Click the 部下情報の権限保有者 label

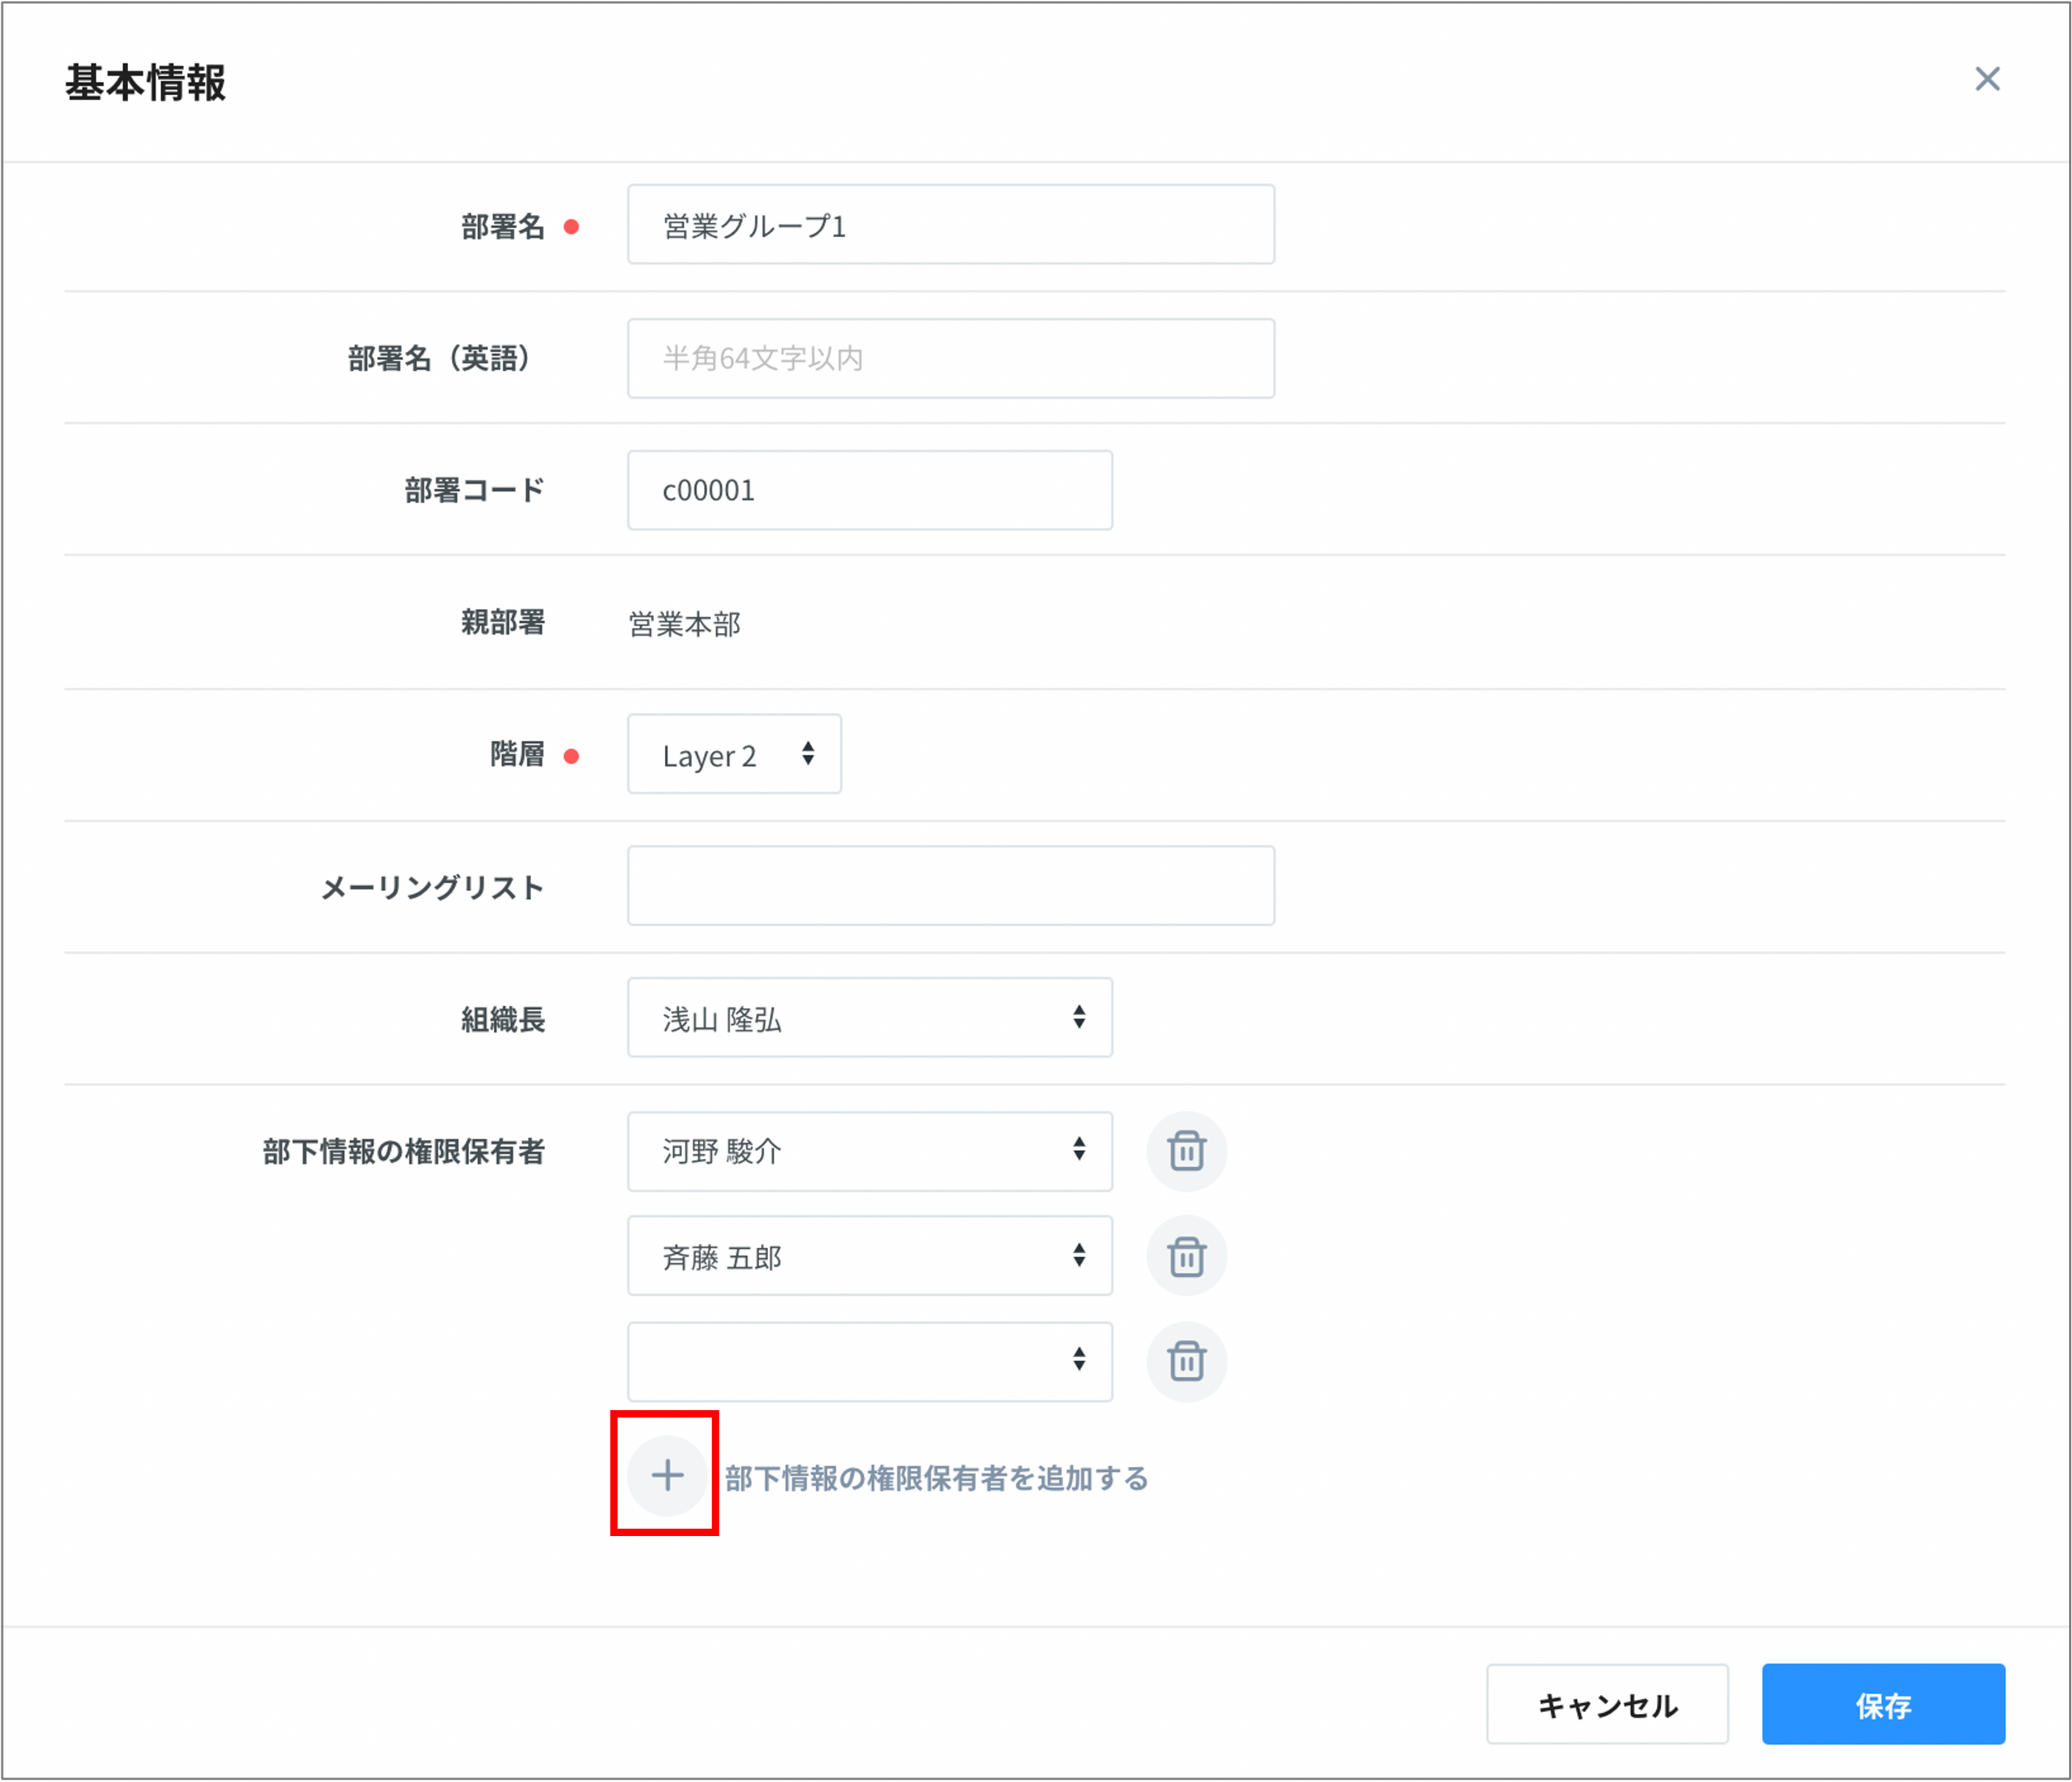coord(403,1152)
